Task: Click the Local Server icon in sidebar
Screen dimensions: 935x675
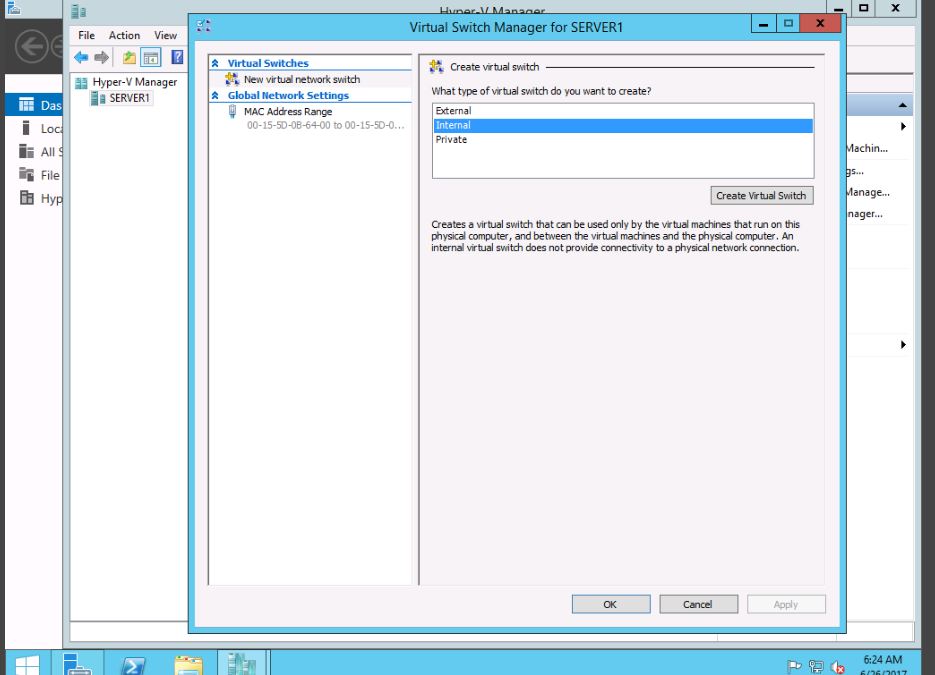Action: tap(26, 128)
